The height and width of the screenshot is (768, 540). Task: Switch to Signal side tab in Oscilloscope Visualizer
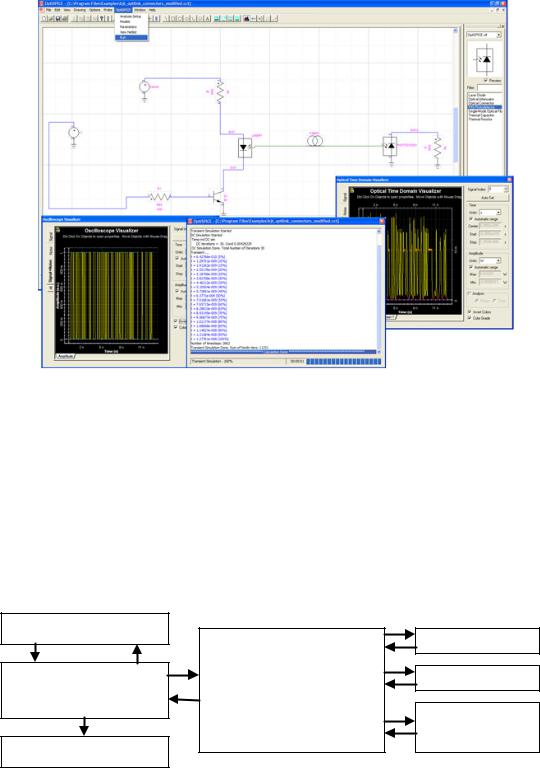50,237
